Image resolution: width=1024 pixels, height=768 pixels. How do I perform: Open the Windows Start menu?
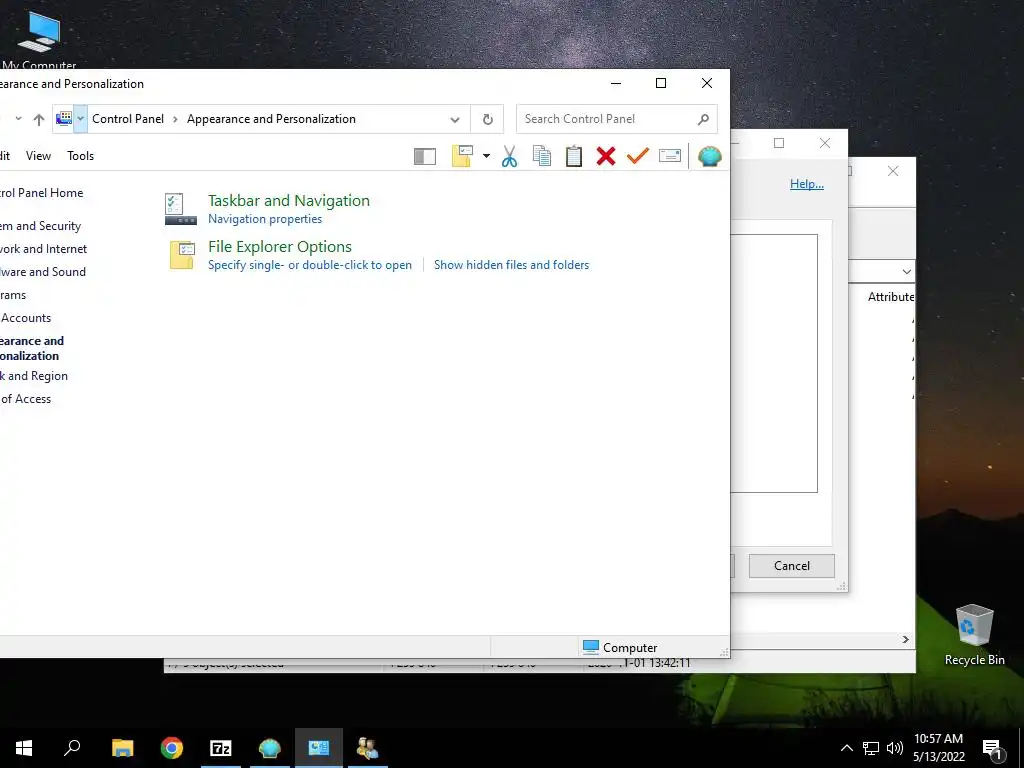click(x=24, y=748)
